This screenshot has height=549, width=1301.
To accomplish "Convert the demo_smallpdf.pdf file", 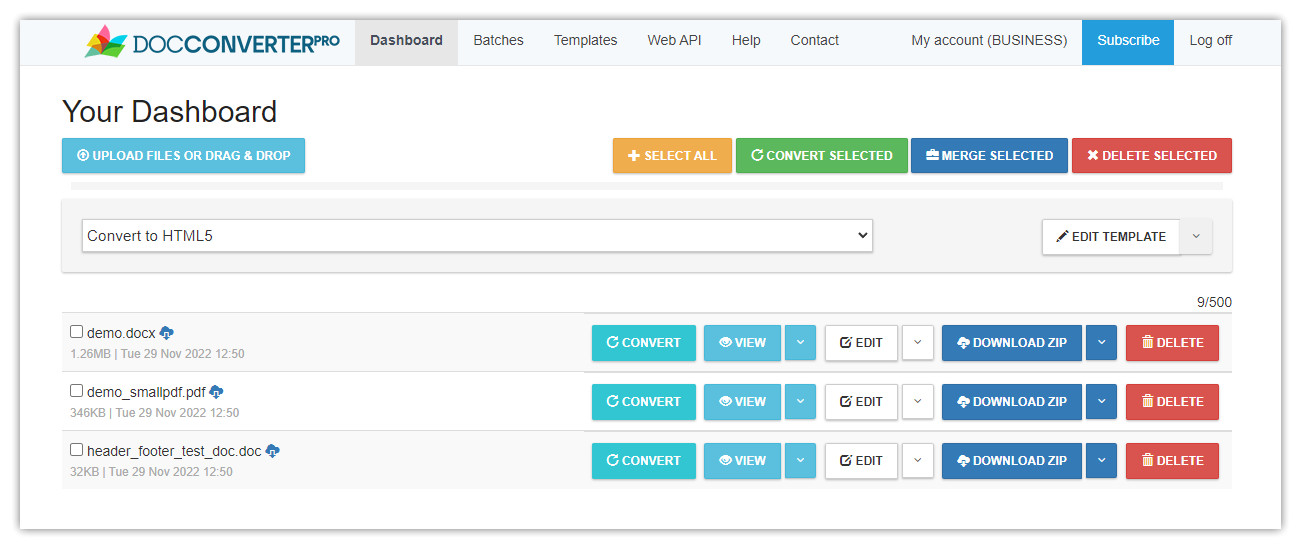I will [x=644, y=402].
